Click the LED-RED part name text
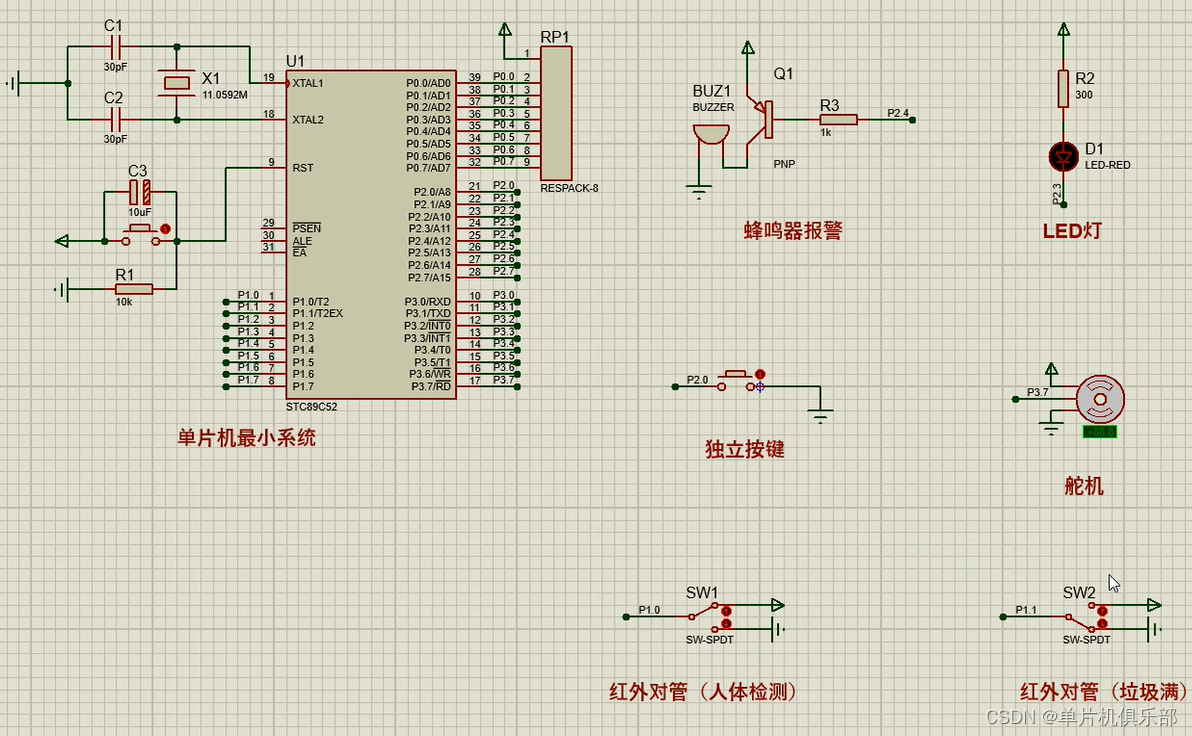This screenshot has height=736, width=1192. [x=1108, y=165]
